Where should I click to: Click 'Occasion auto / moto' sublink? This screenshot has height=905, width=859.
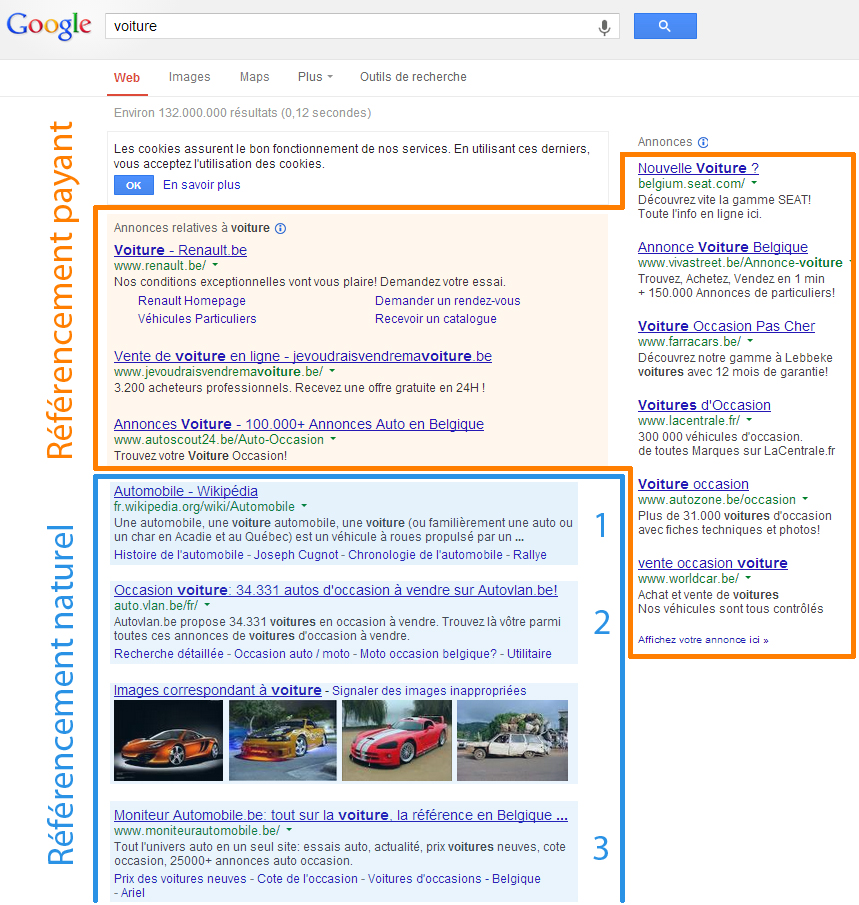point(292,654)
